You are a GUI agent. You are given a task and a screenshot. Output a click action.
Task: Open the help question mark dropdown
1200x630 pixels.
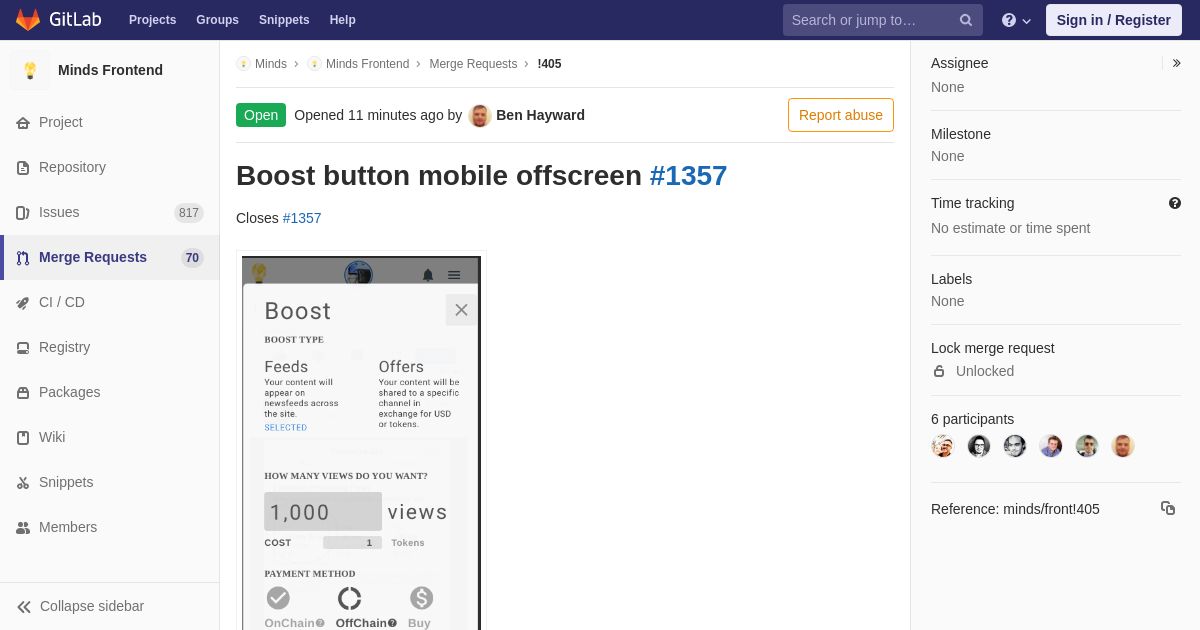pos(1016,20)
